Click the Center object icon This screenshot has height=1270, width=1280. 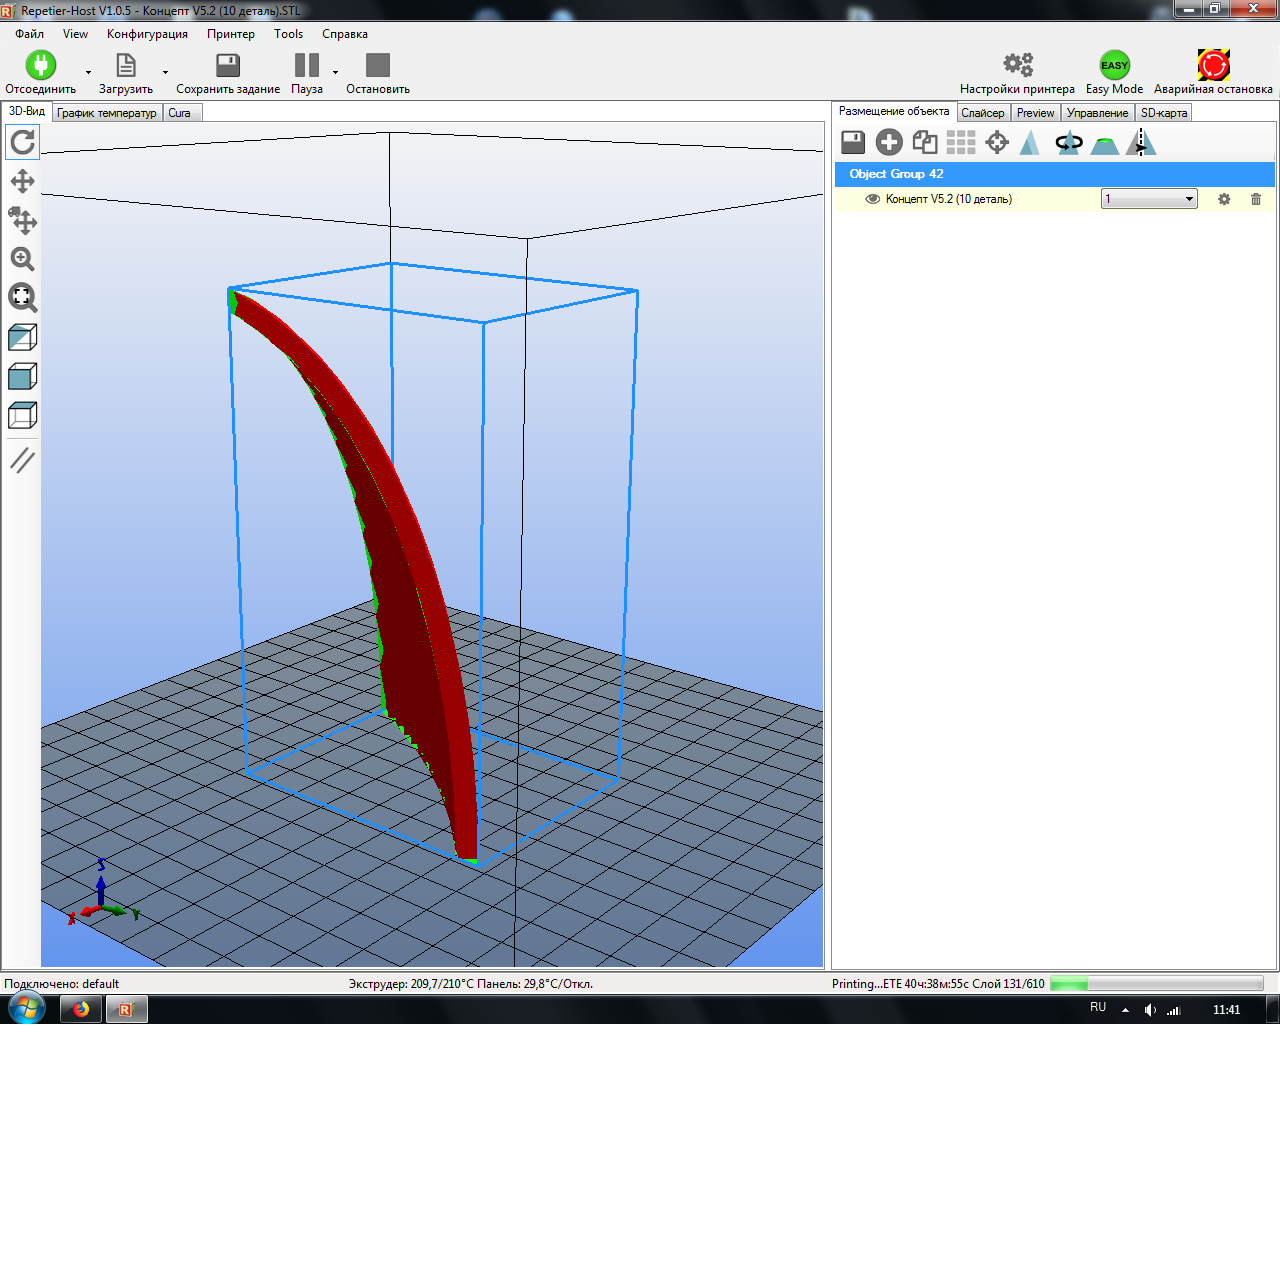coord(997,142)
